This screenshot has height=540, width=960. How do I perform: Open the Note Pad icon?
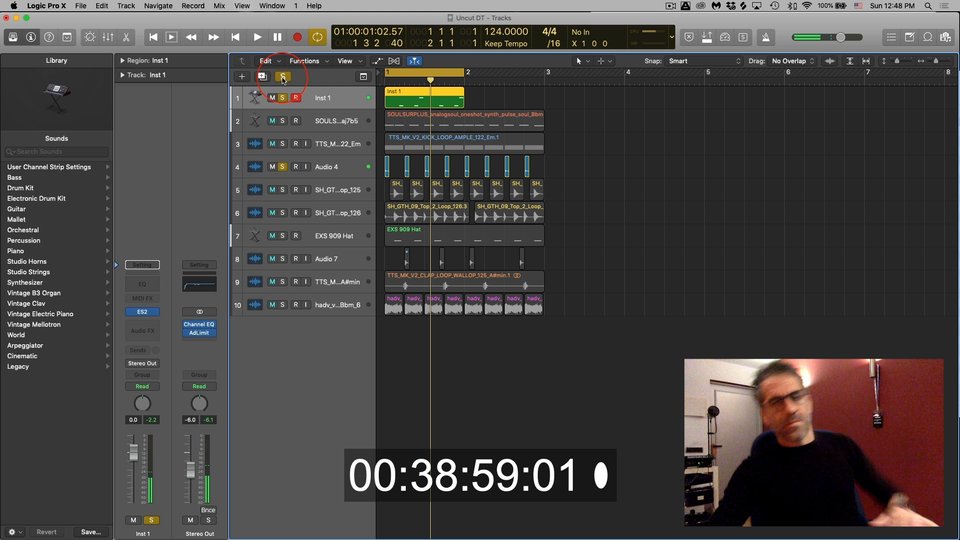(910, 37)
